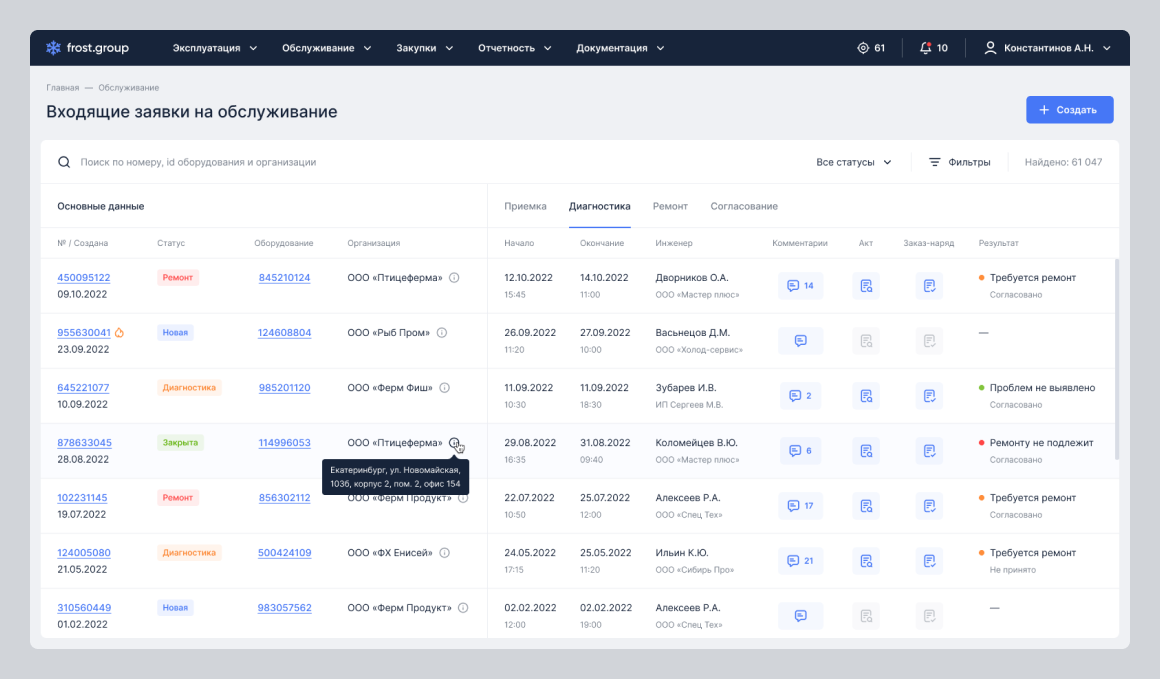The image size is (1160, 679).
Task: Switch to the Ремонт tab
Action: [x=670, y=206]
